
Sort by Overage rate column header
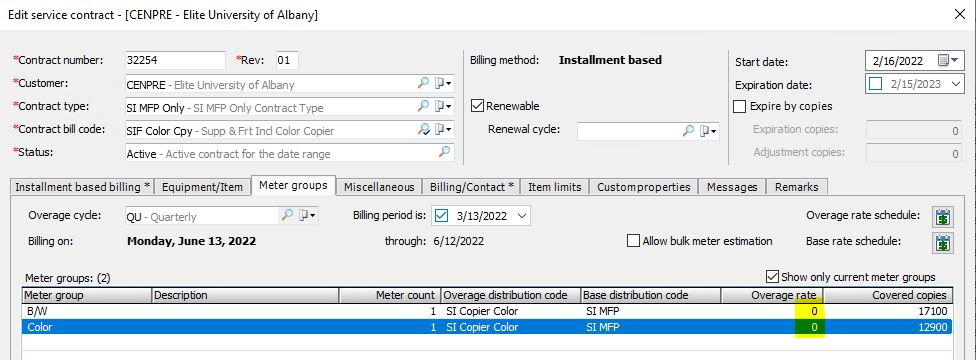[x=772, y=295]
